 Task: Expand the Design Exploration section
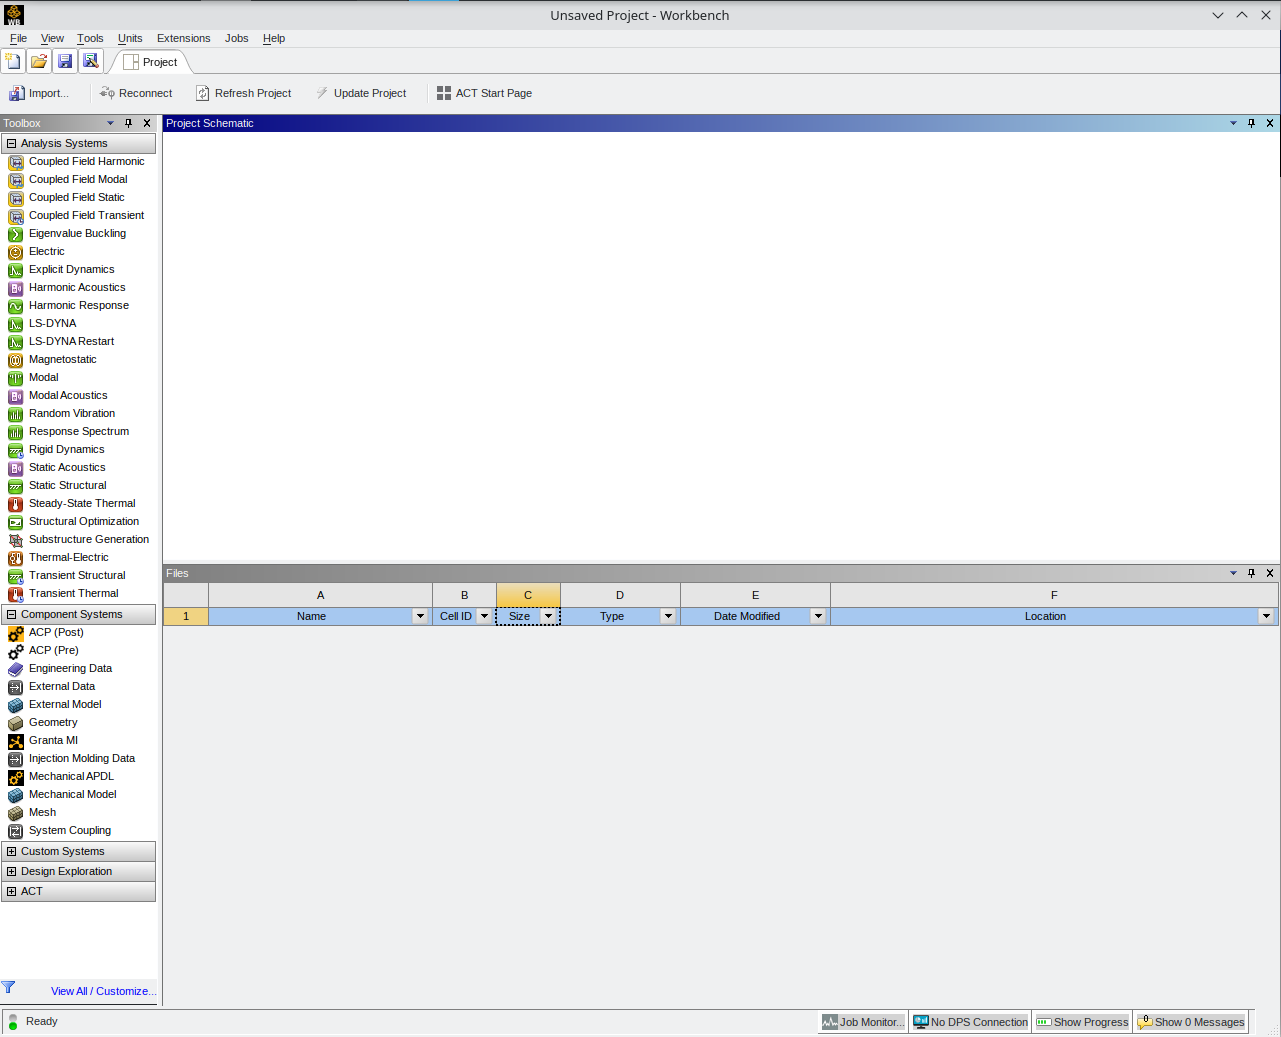coord(12,872)
